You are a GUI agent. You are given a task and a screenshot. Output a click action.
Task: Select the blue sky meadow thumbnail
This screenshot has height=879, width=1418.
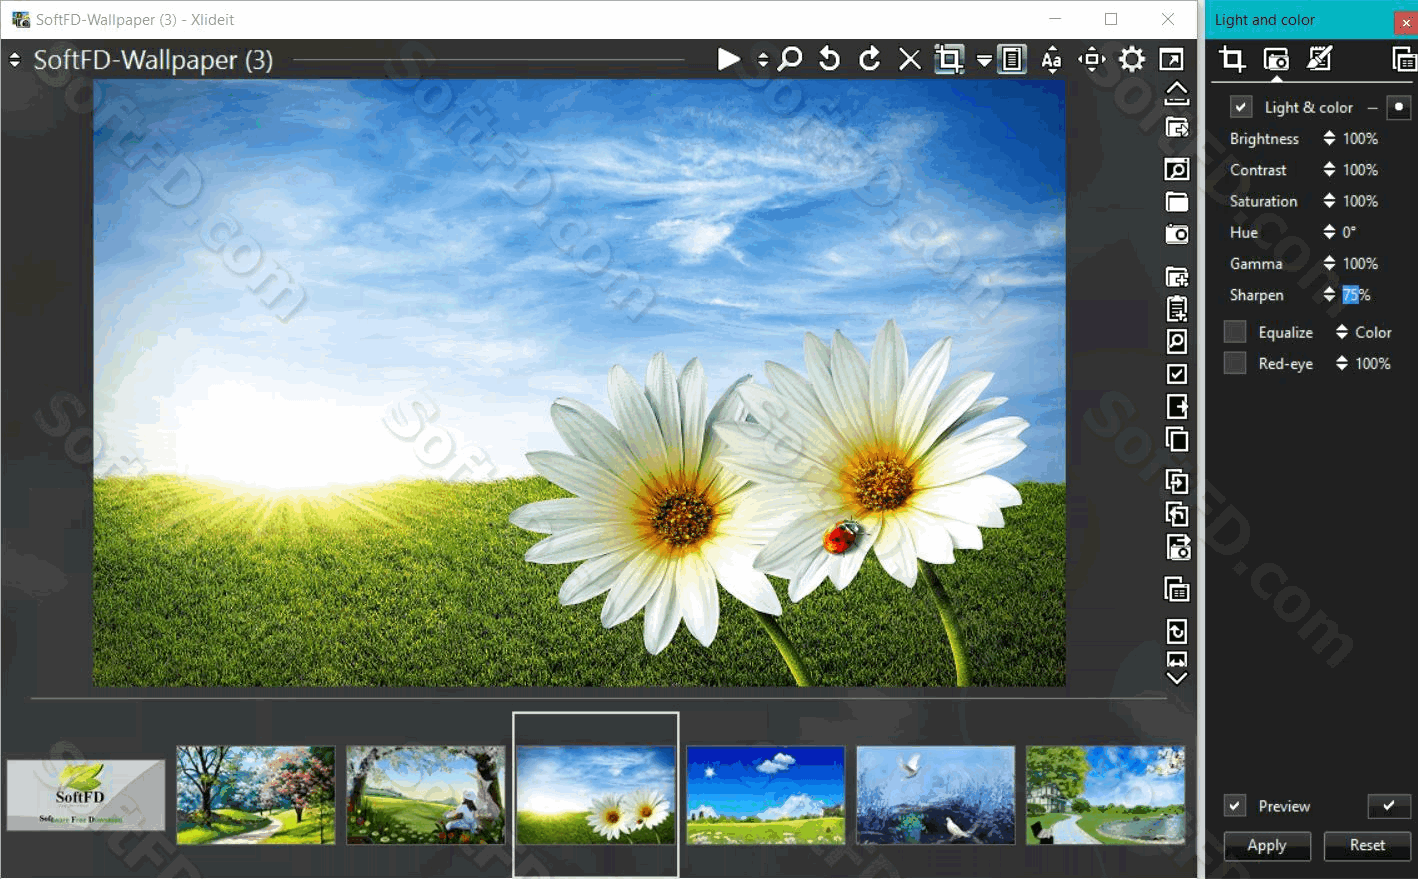(x=766, y=795)
